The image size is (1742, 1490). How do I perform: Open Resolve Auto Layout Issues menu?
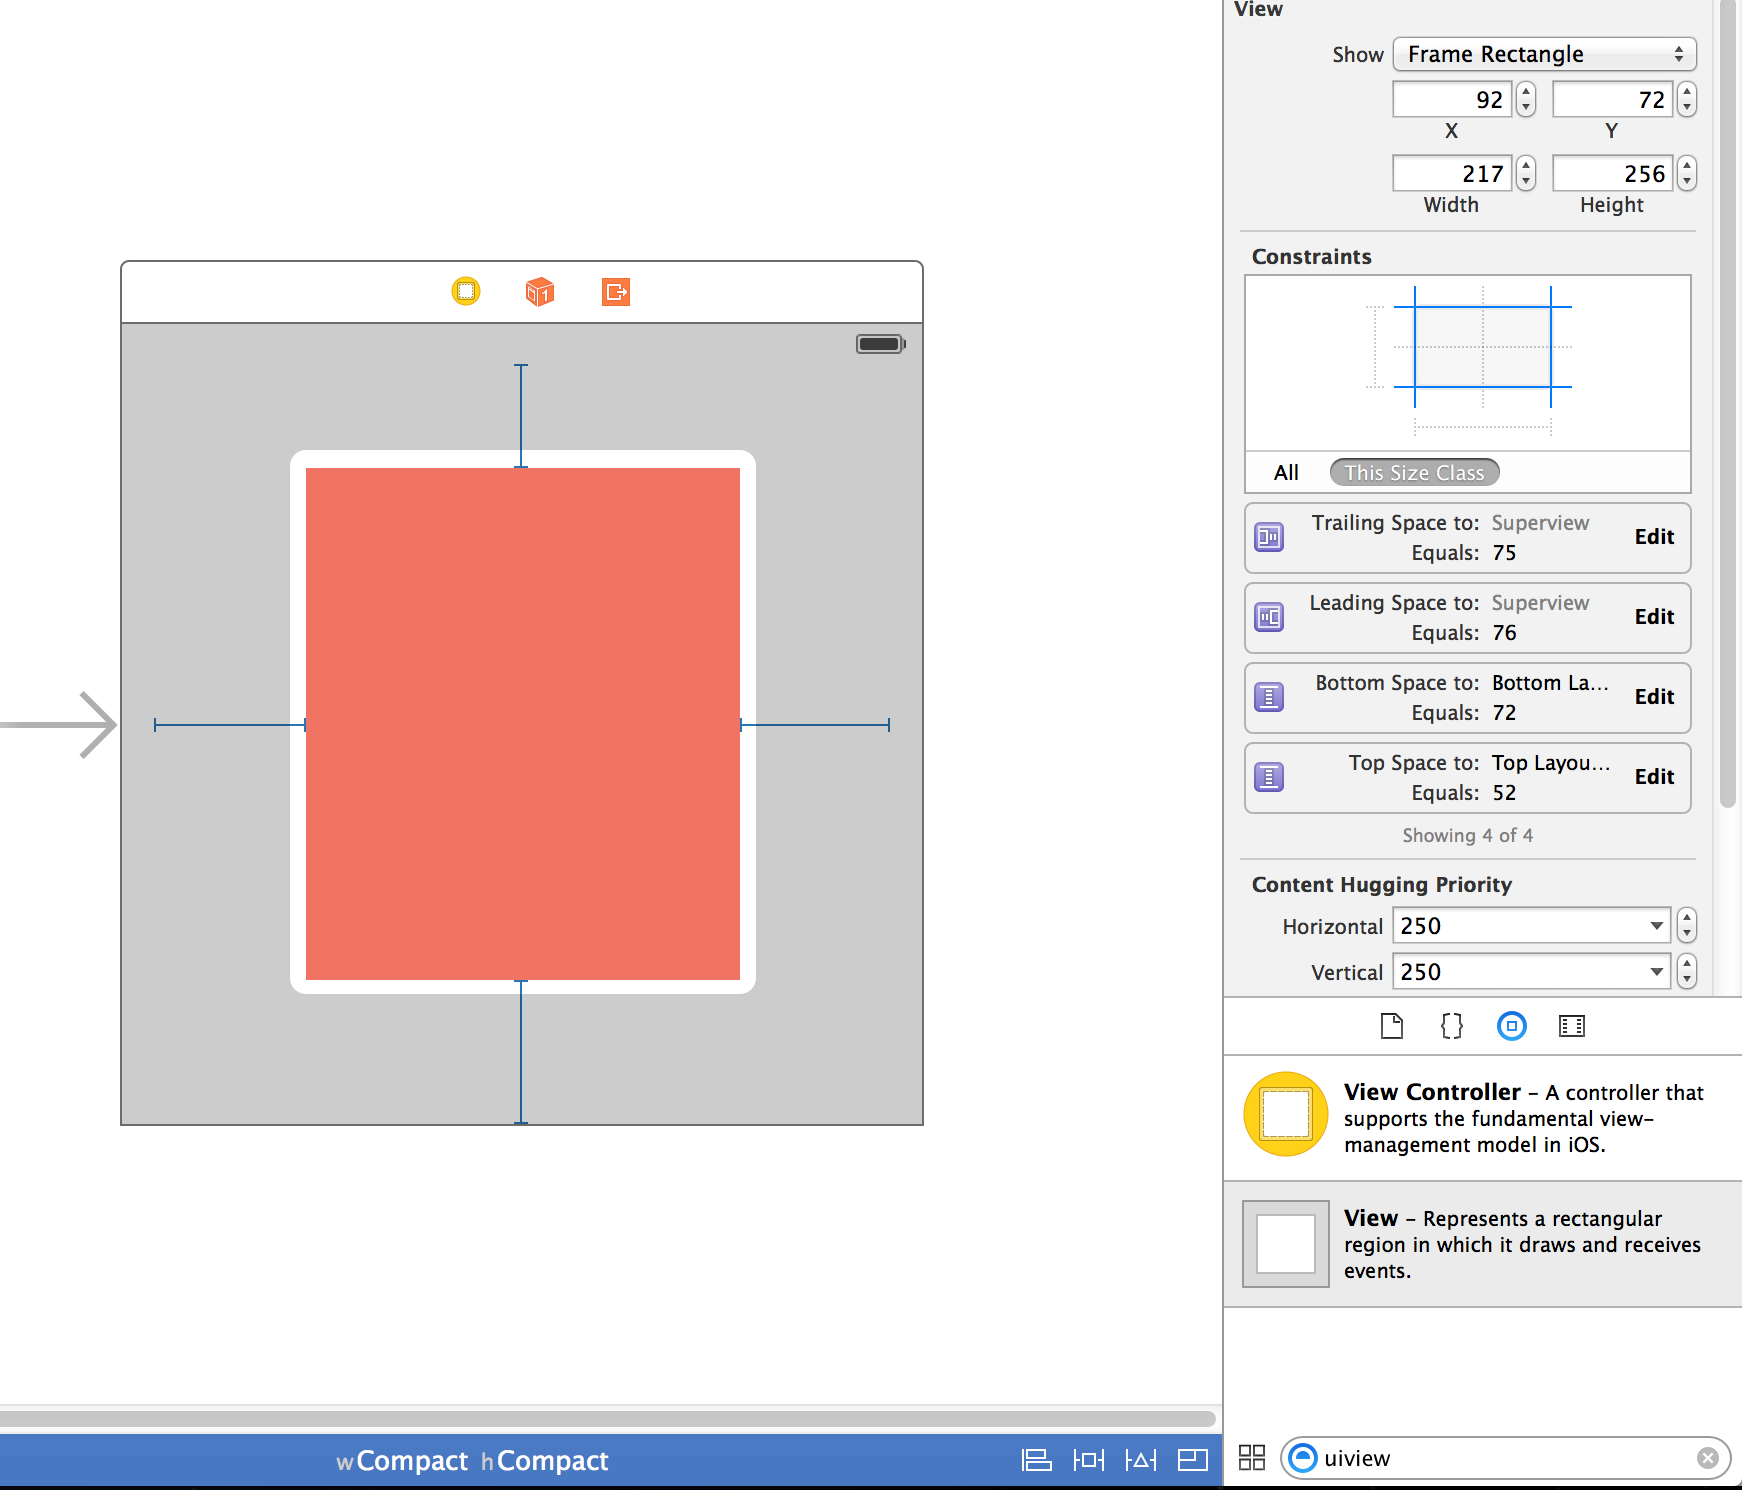1141,1460
